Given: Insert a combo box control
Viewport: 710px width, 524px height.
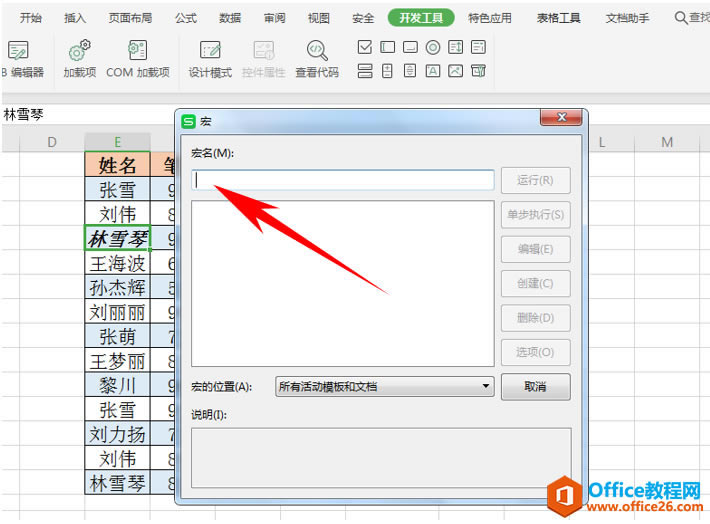Looking at the screenshot, I should pos(478,47).
